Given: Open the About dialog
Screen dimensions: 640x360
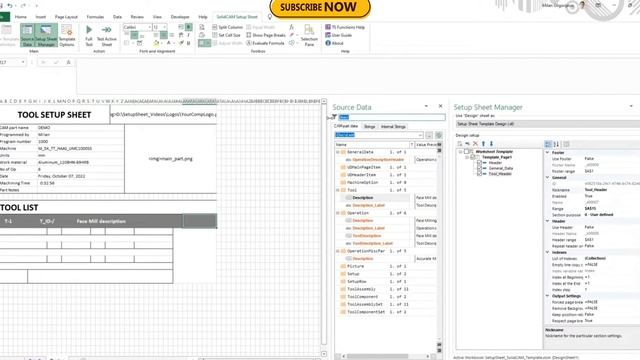Looking at the screenshot, I should (x=335, y=43).
